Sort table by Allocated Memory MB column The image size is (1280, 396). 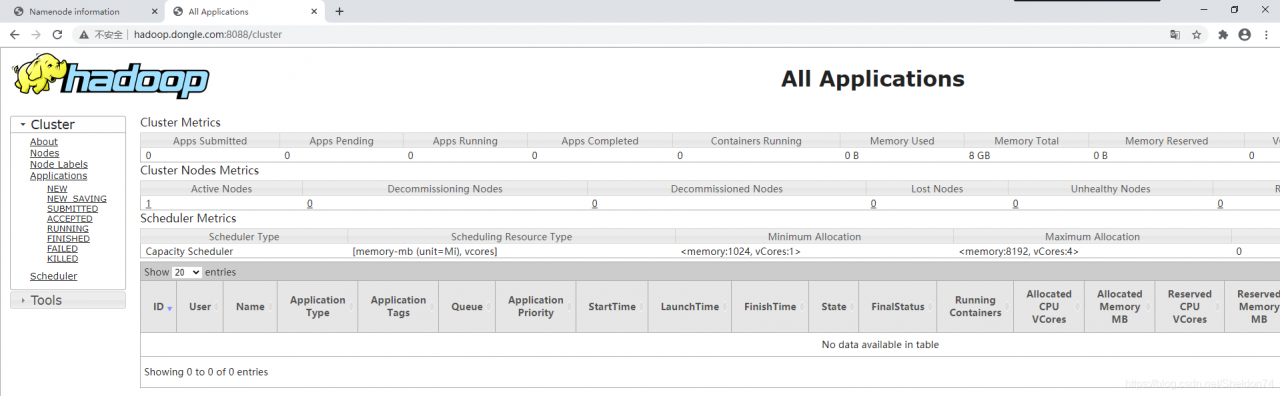click(1119, 307)
